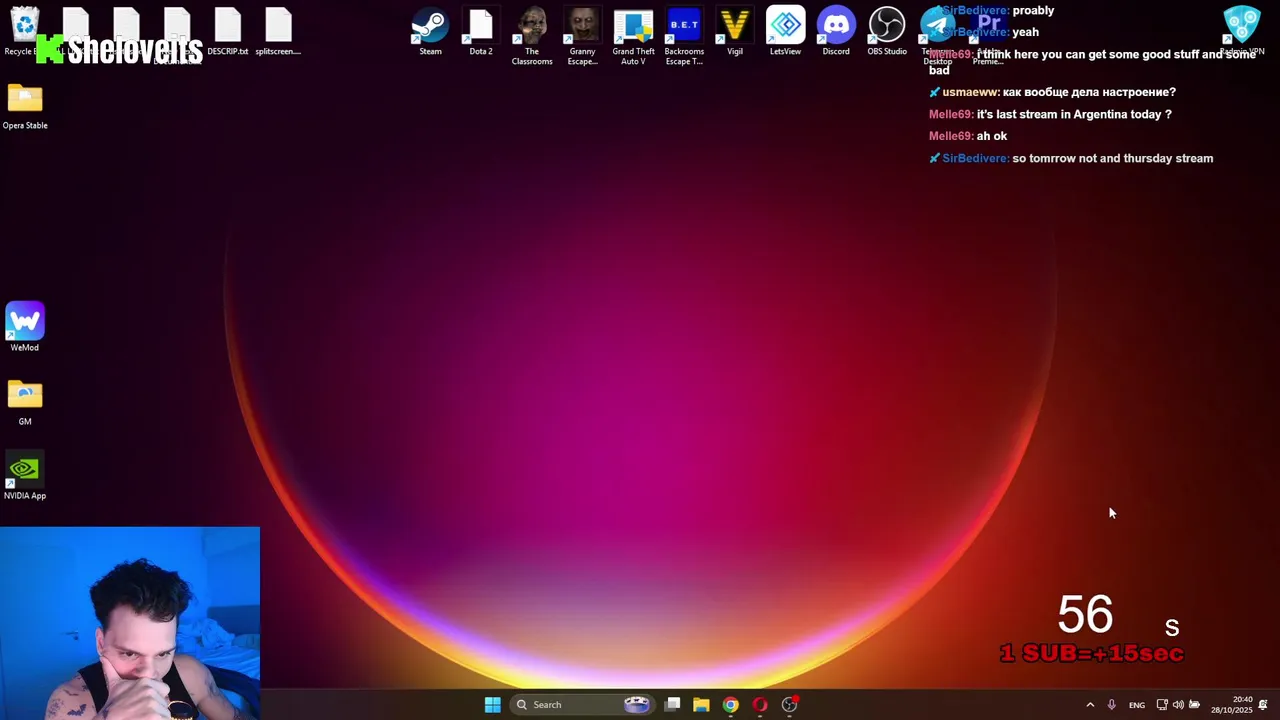Launch the Steam desktop shortcut
This screenshot has height=720, width=1280.
point(430,31)
